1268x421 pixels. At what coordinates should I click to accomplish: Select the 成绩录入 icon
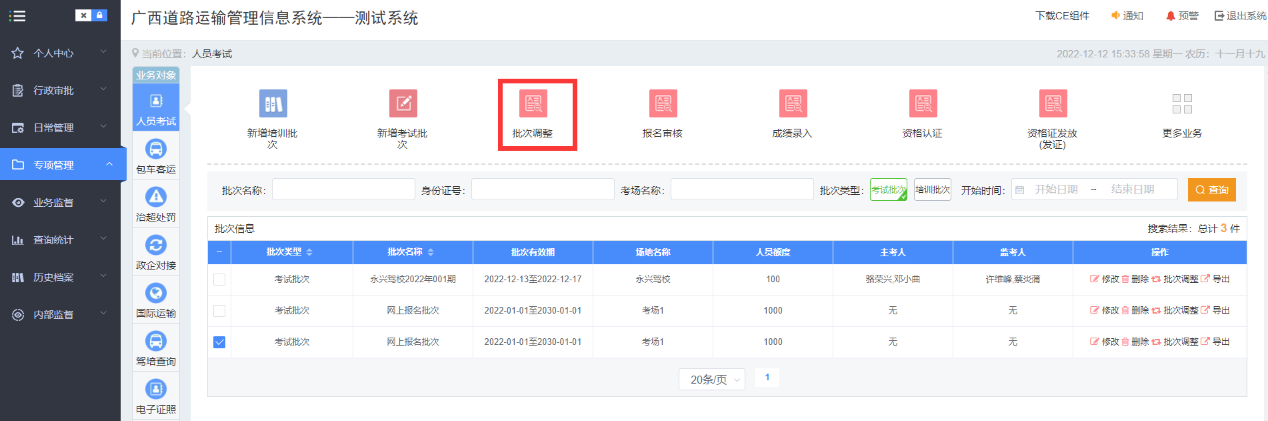point(792,104)
